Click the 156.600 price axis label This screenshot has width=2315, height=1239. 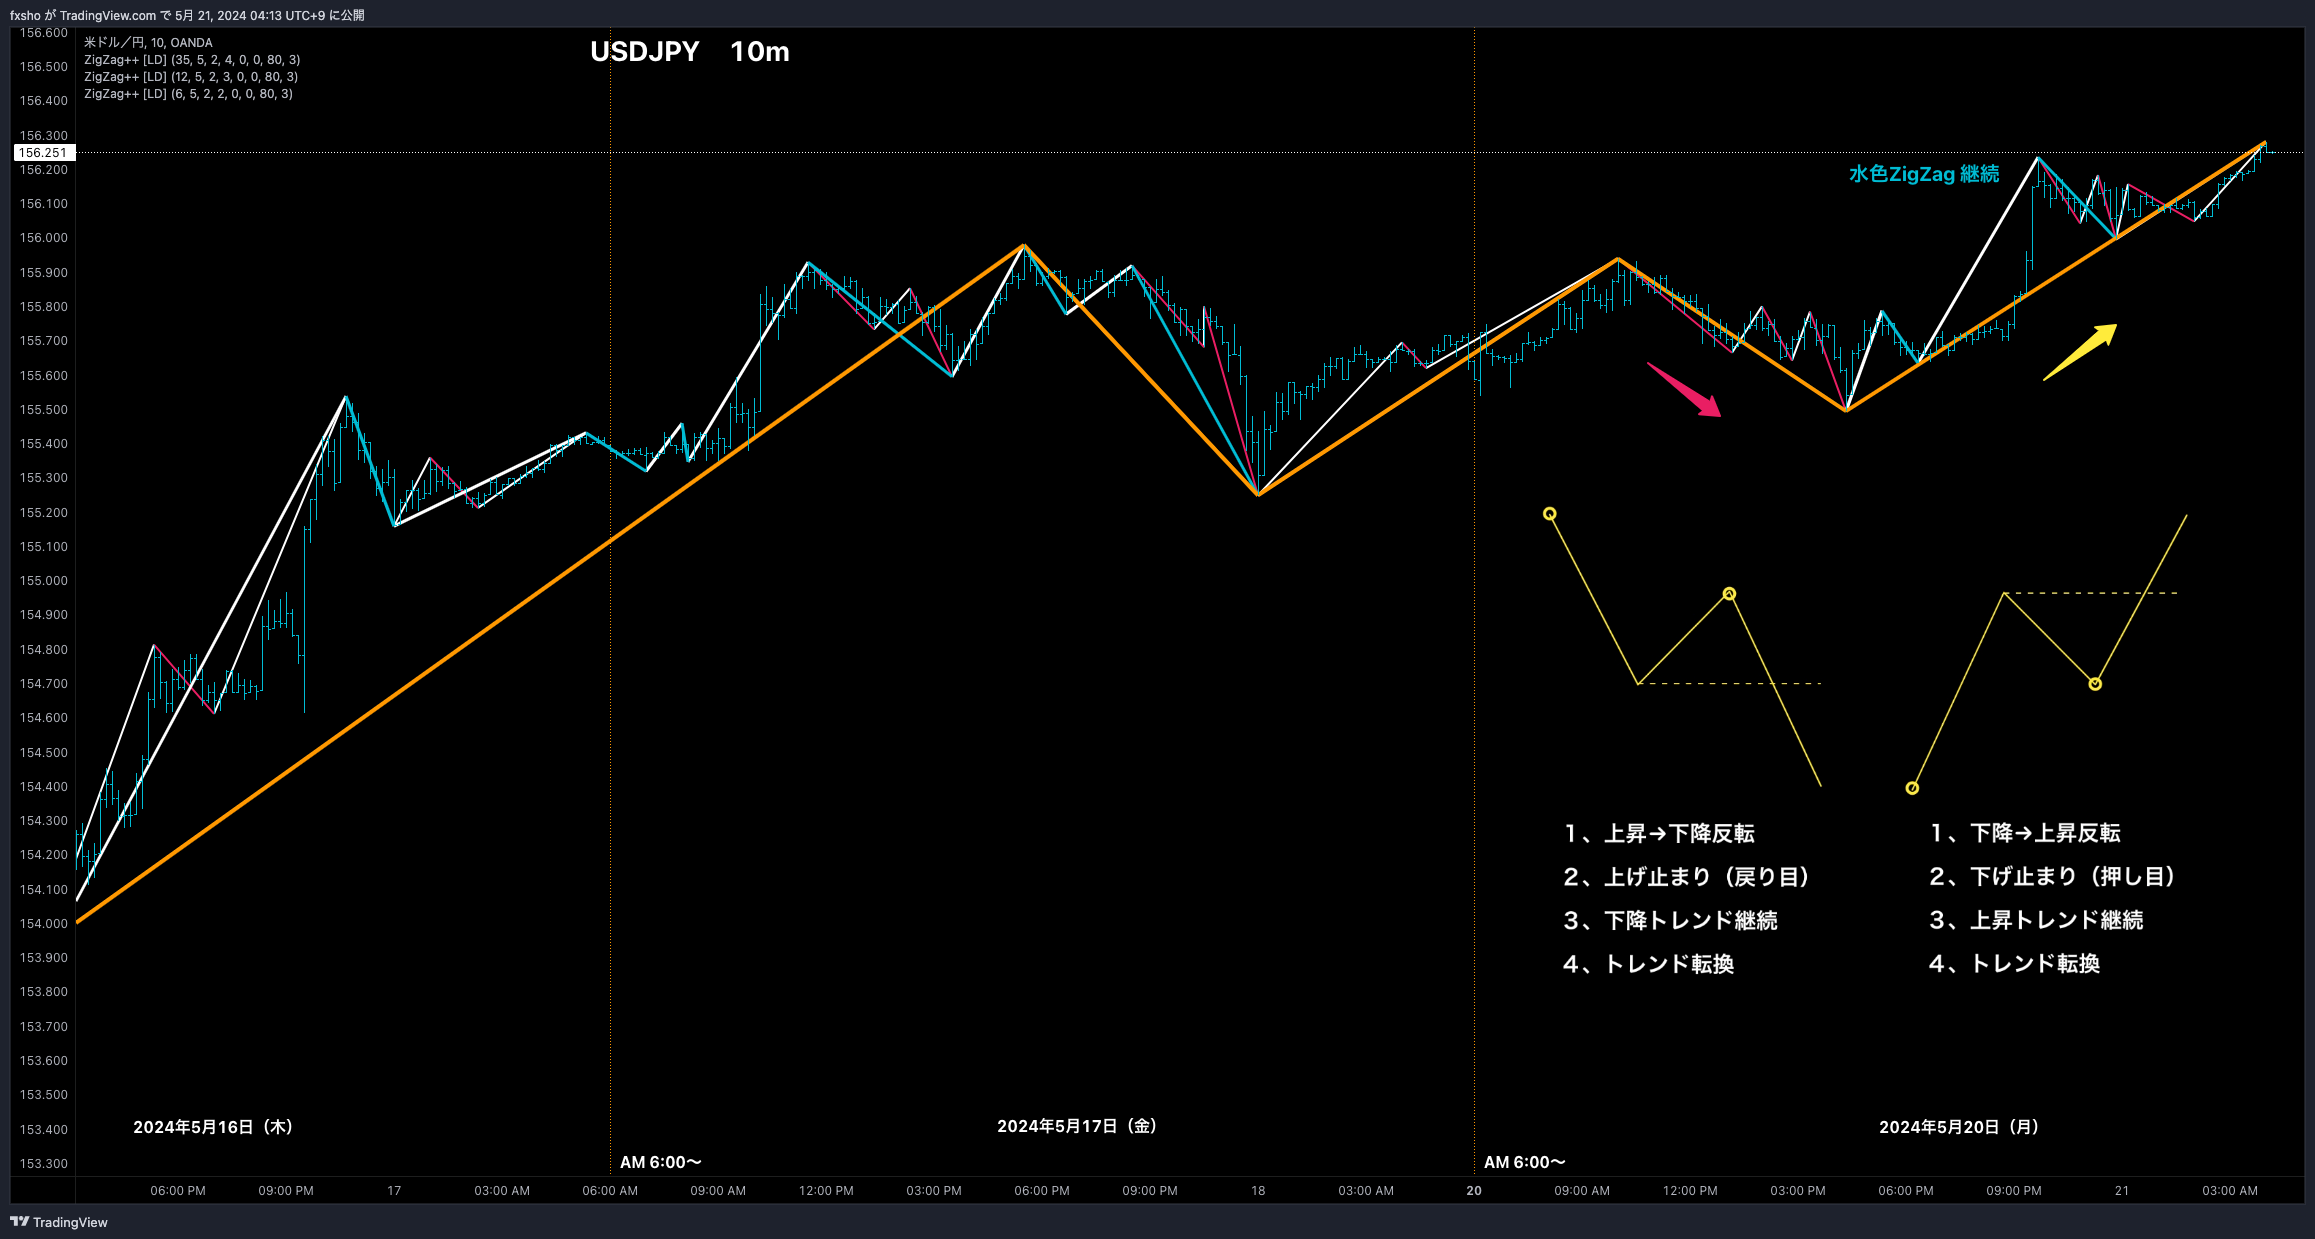coord(44,33)
